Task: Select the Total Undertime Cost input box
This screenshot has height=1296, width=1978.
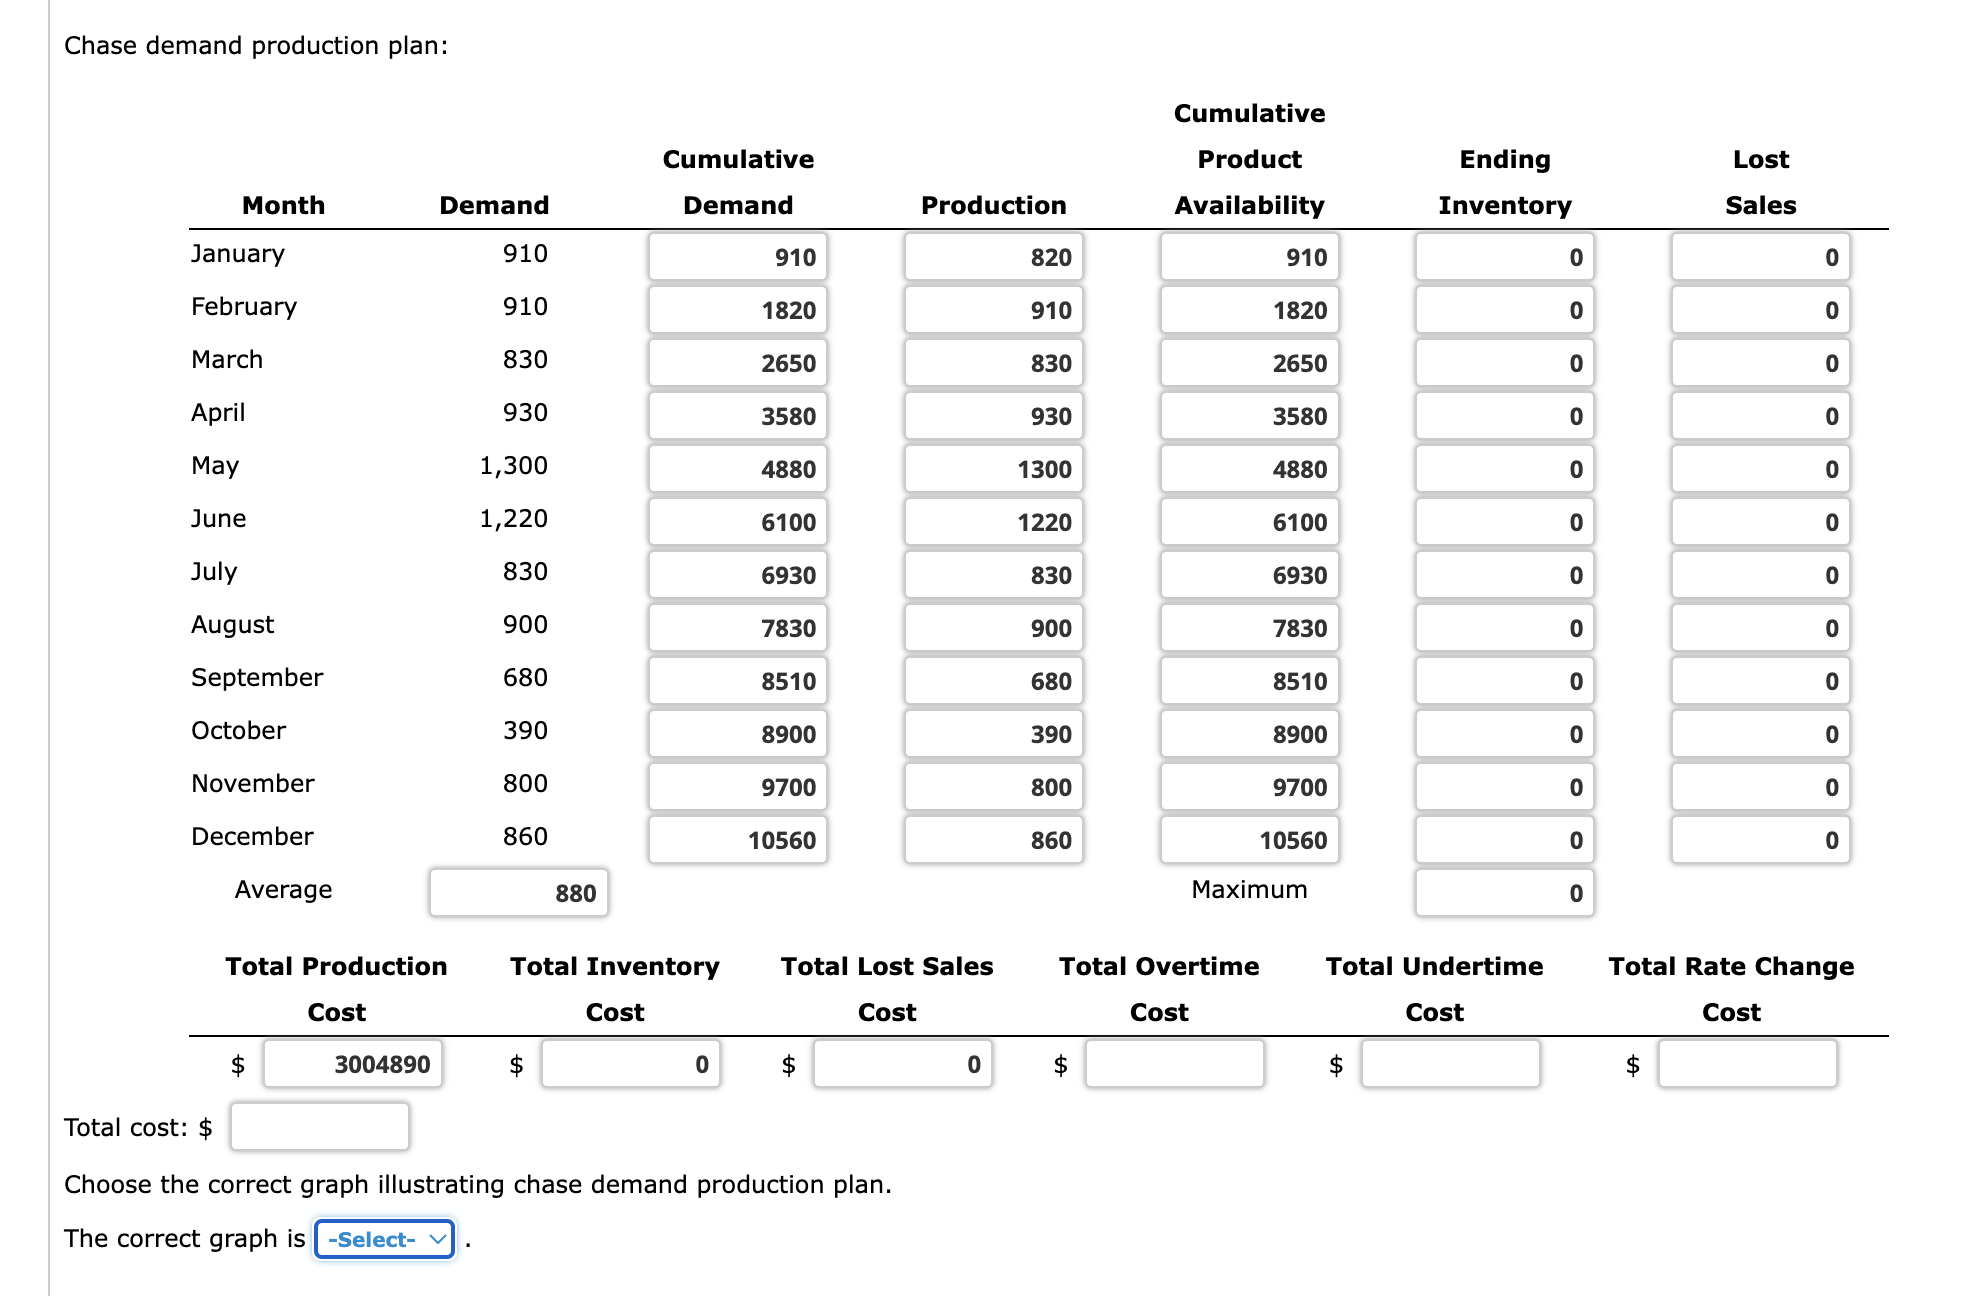Action: 1449,1064
